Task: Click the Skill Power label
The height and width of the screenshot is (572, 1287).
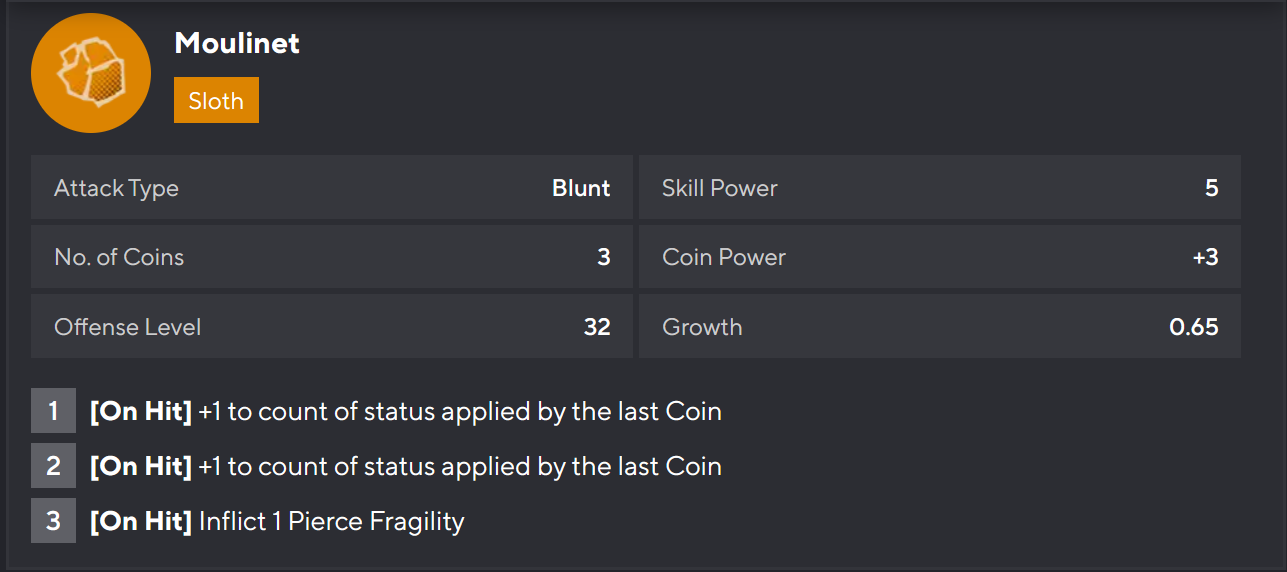Action: coord(720,188)
